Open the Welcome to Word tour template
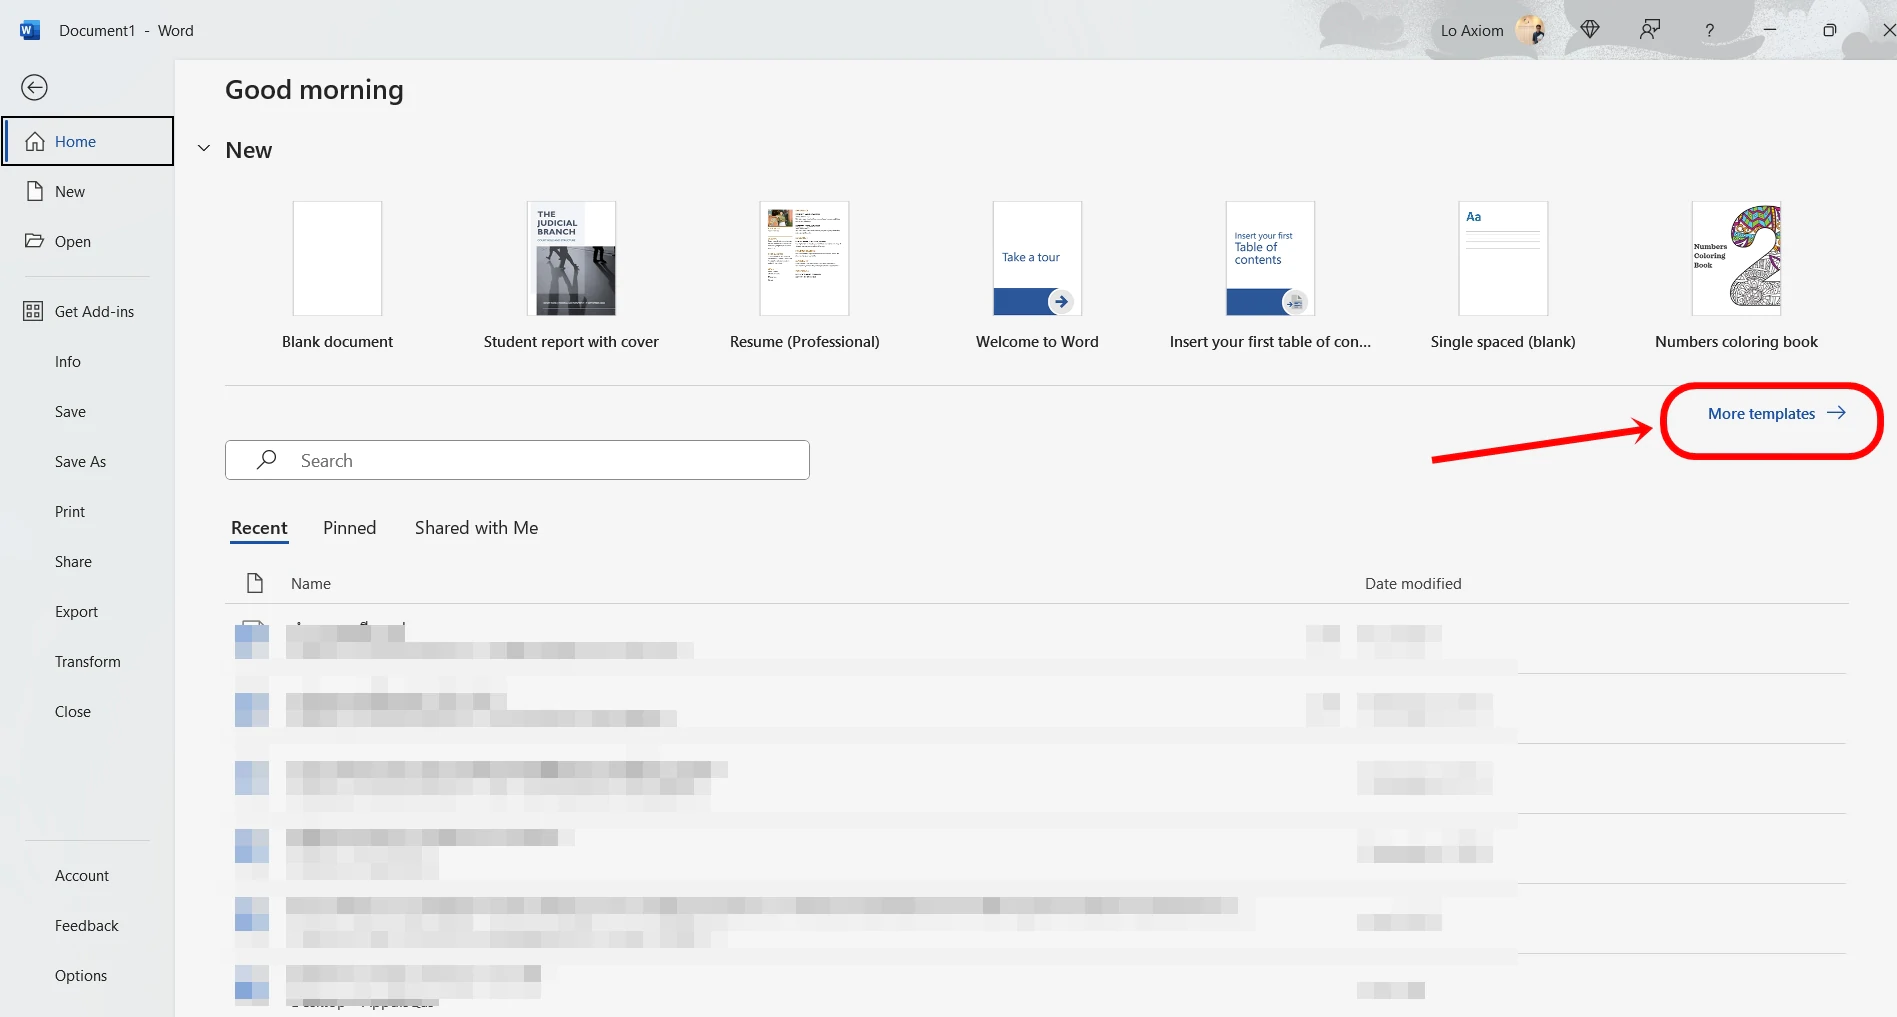Viewport: 1897px width, 1017px height. (x=1037, y=275)
